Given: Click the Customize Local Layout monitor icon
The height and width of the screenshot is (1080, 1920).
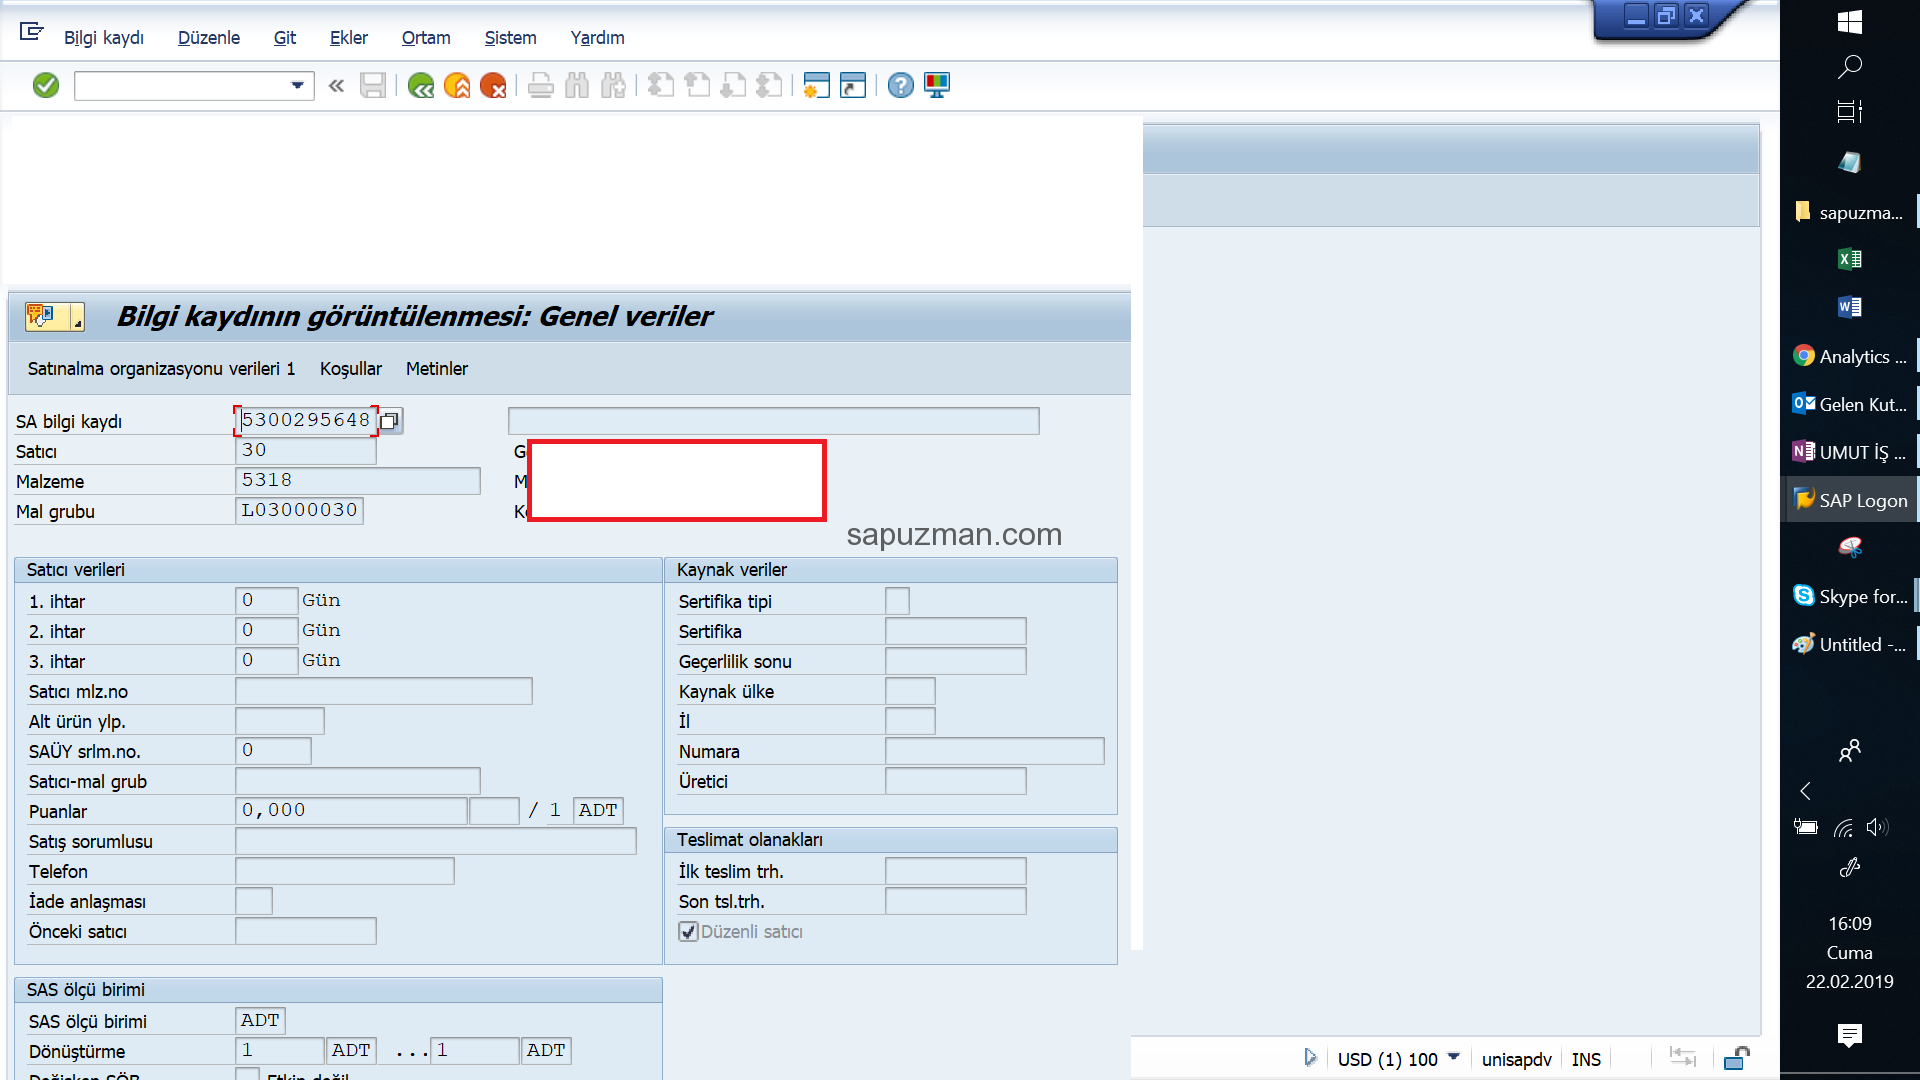Looking at the screenshot, I should 937,85.
